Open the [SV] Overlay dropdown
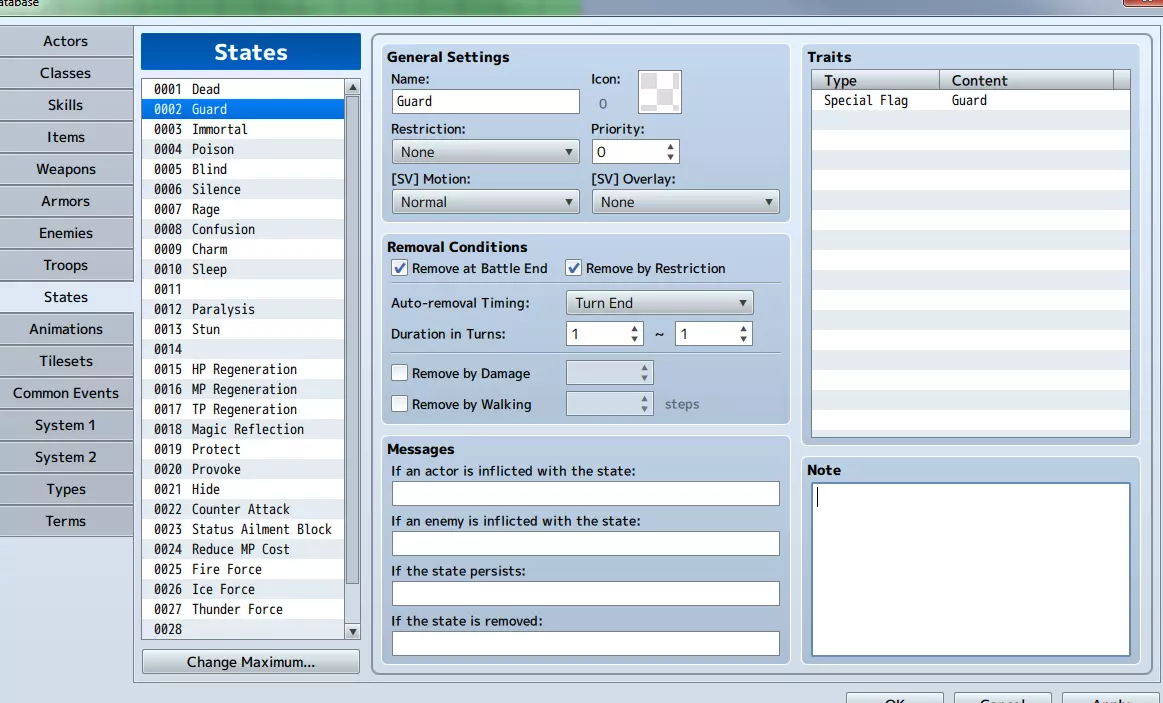Image resolution: width=1163 pixels, height=703 pixels. point(685,202)
